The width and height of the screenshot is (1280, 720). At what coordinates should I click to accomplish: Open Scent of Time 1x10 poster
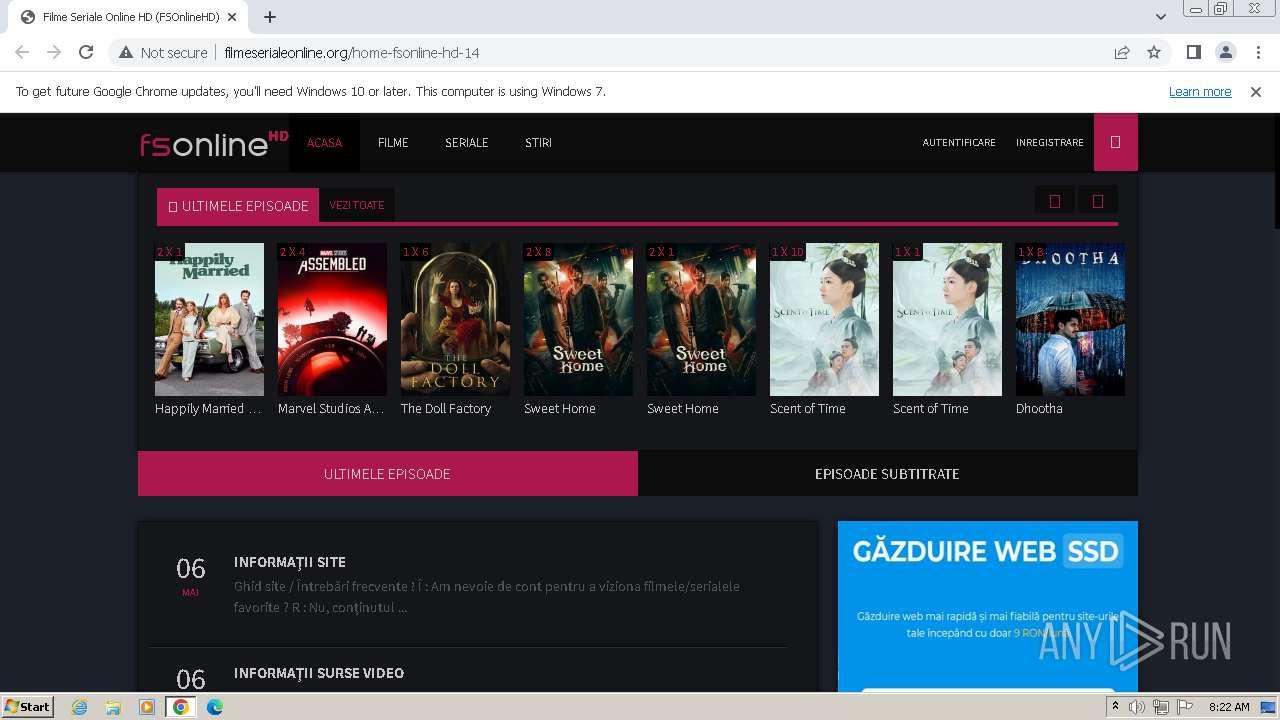point(824,319)
